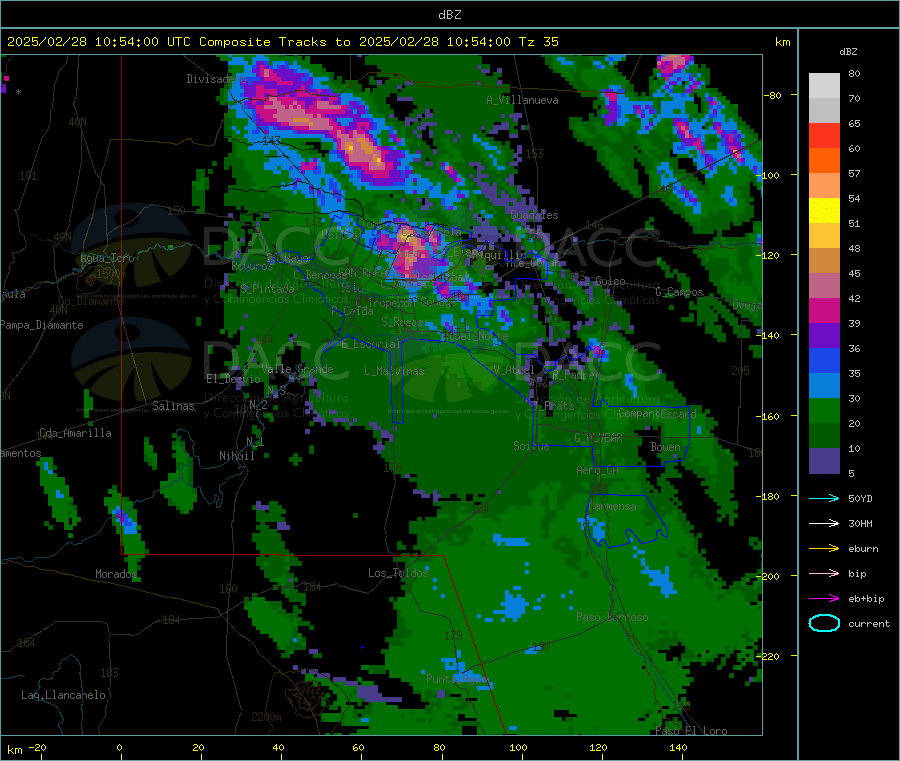Image resolution: width=900 pixels, height=761 pixels.
Task: Select the red 65–60 dBZ legend swatch
Action: (x=824, y=135)
